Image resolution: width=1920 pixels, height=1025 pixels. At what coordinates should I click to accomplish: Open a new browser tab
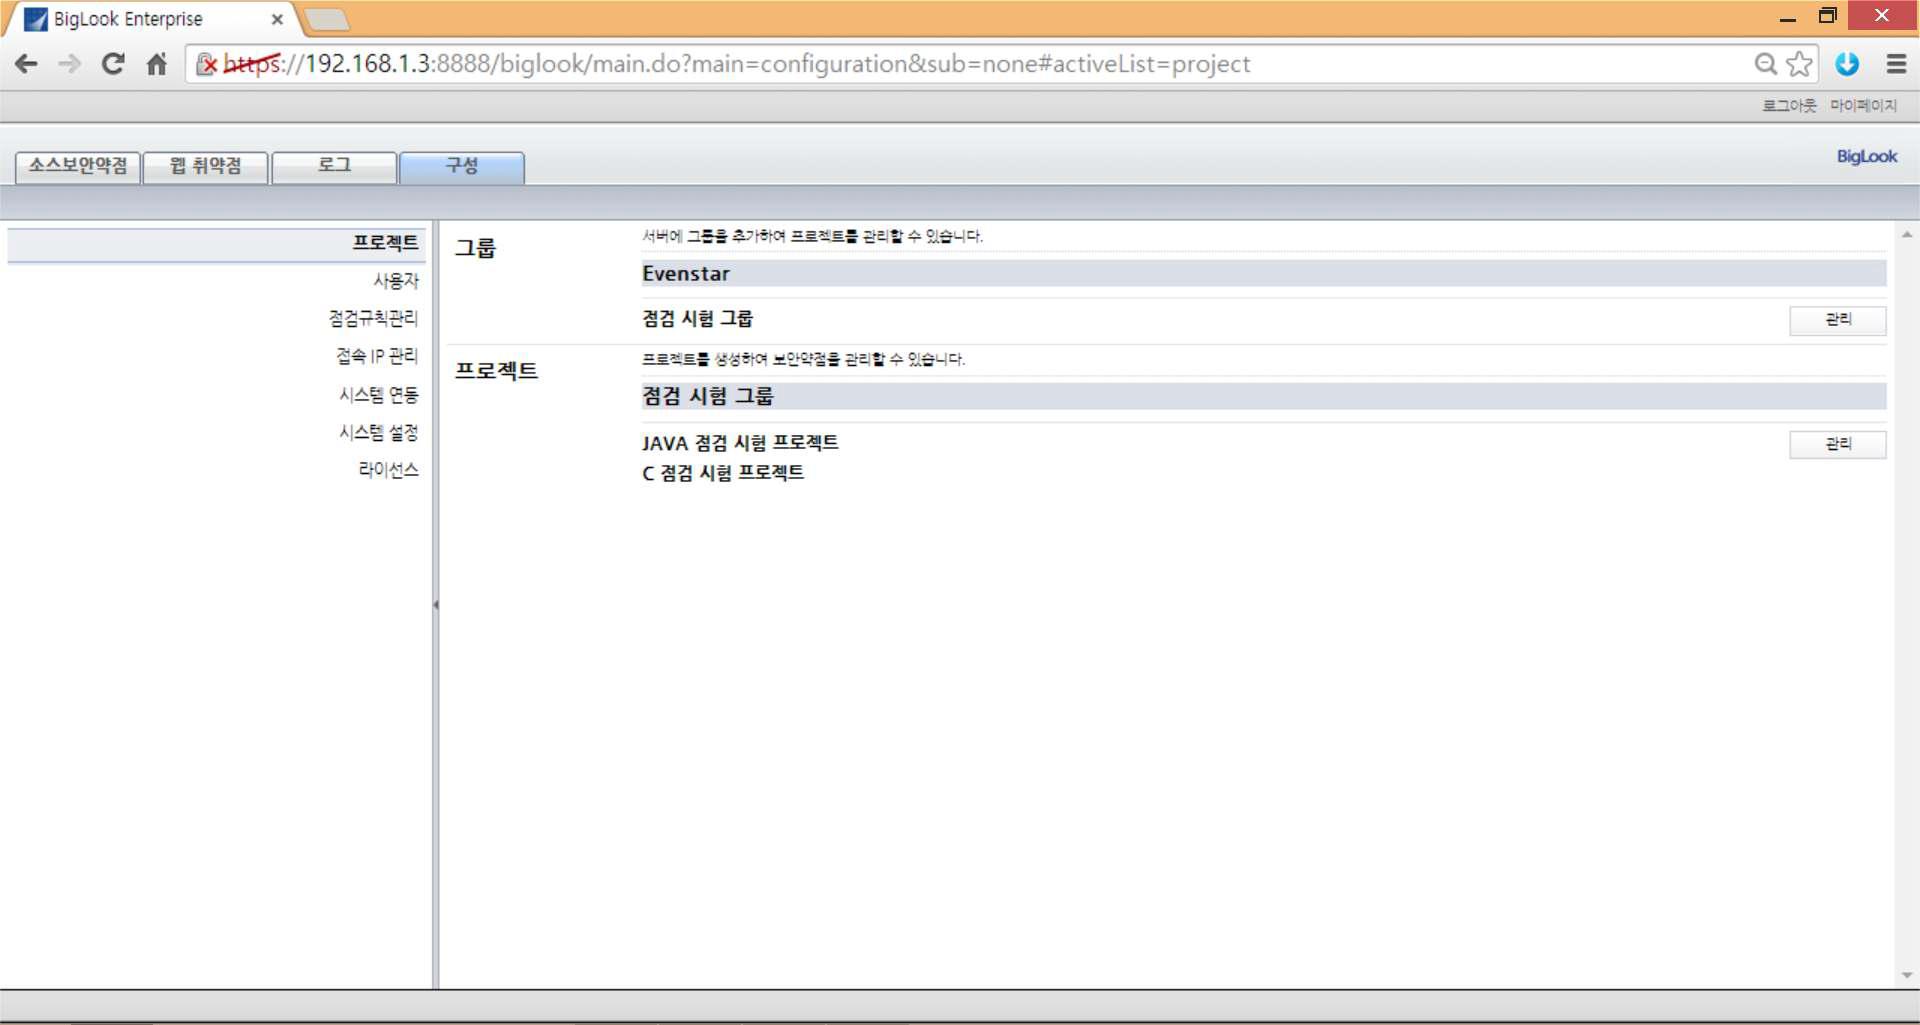pyautogui.click(x=326, y=19)
